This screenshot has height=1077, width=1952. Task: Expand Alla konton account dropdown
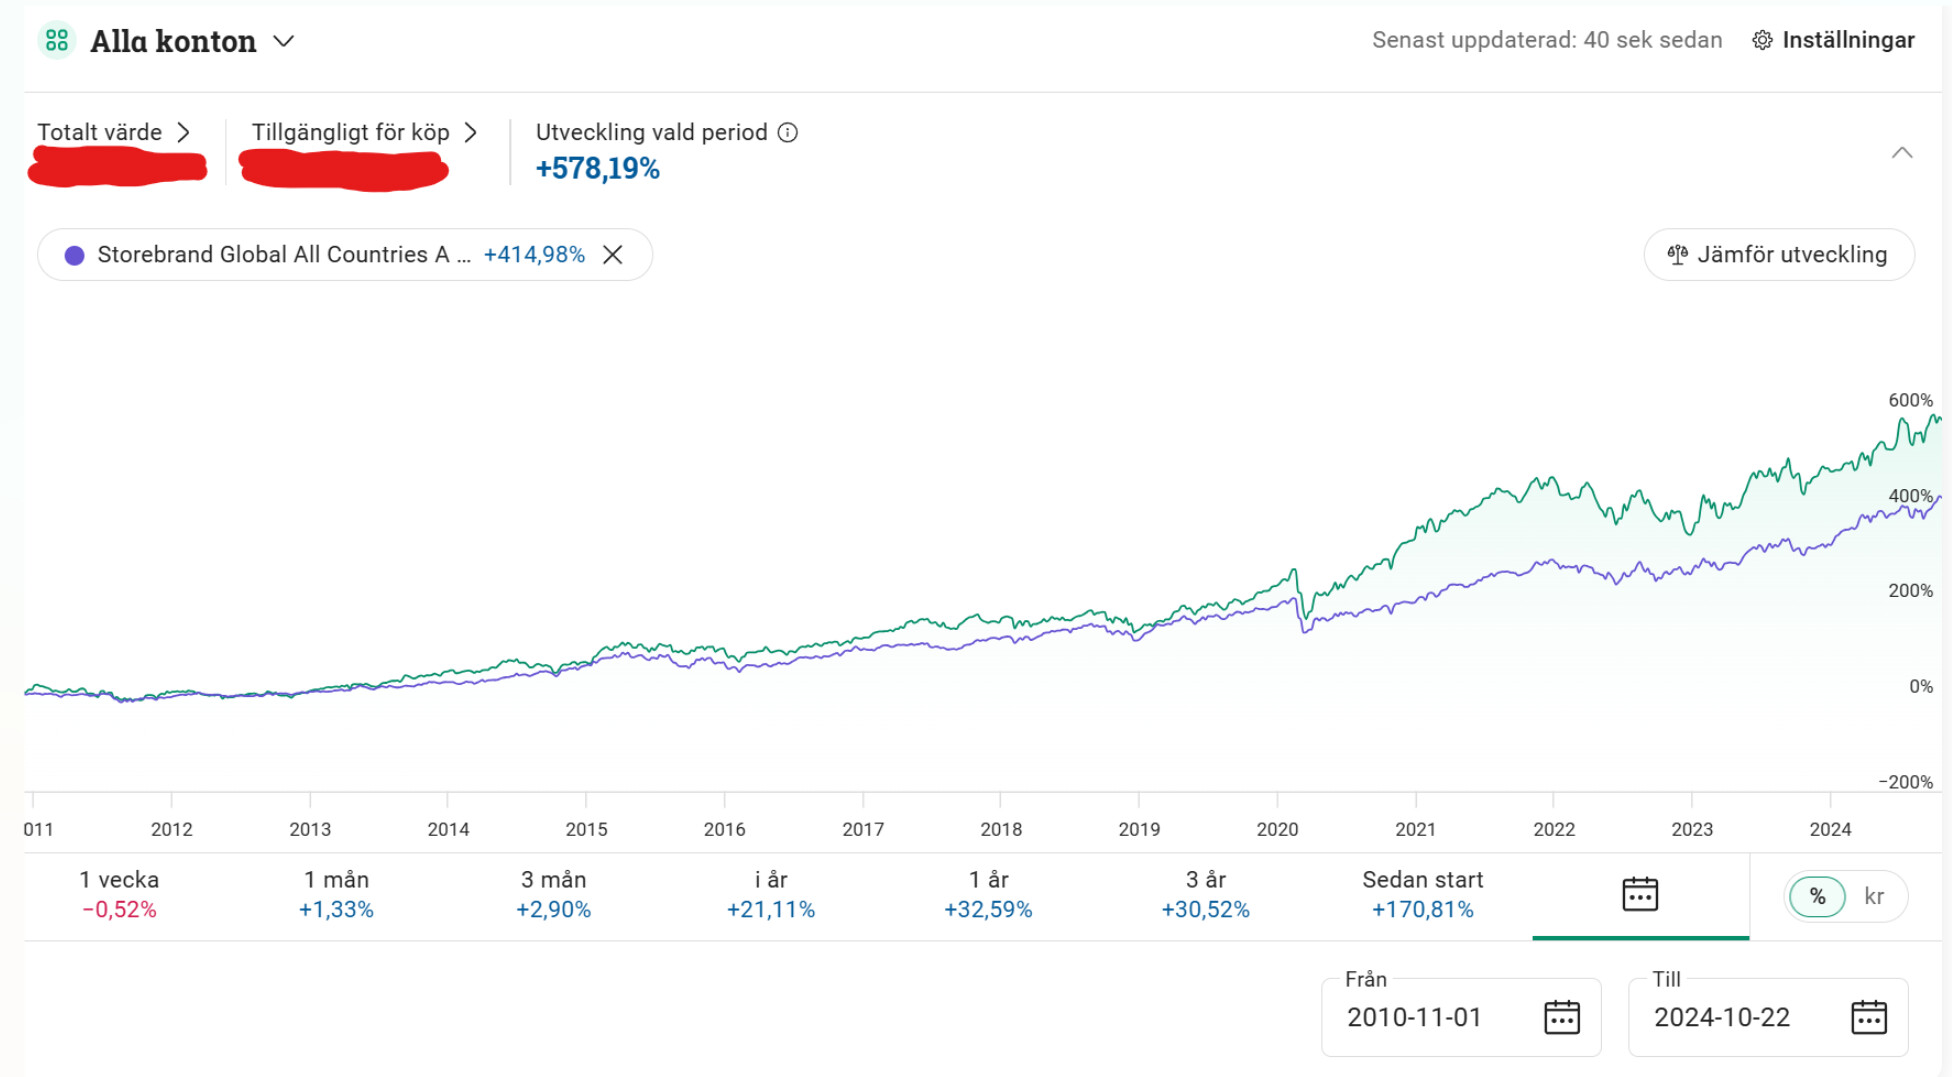click(x=284, y=41)
